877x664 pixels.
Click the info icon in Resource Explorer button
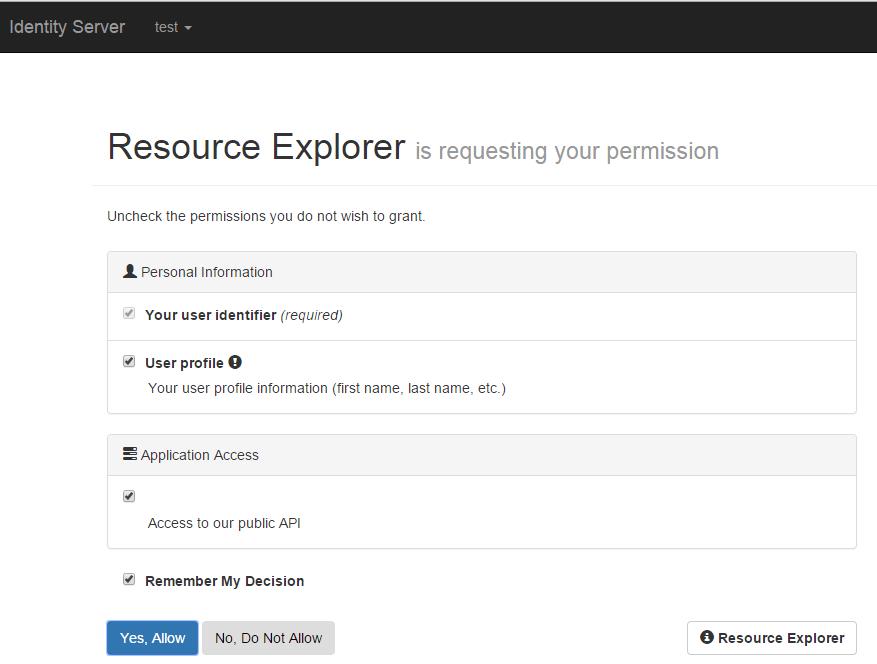click(x=707, y=637)
